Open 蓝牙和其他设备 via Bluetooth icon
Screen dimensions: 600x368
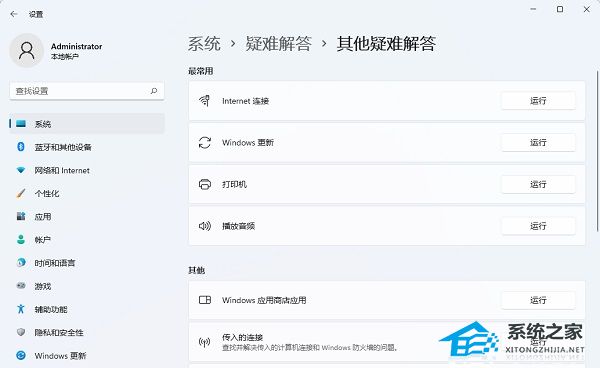click(21, 147)
